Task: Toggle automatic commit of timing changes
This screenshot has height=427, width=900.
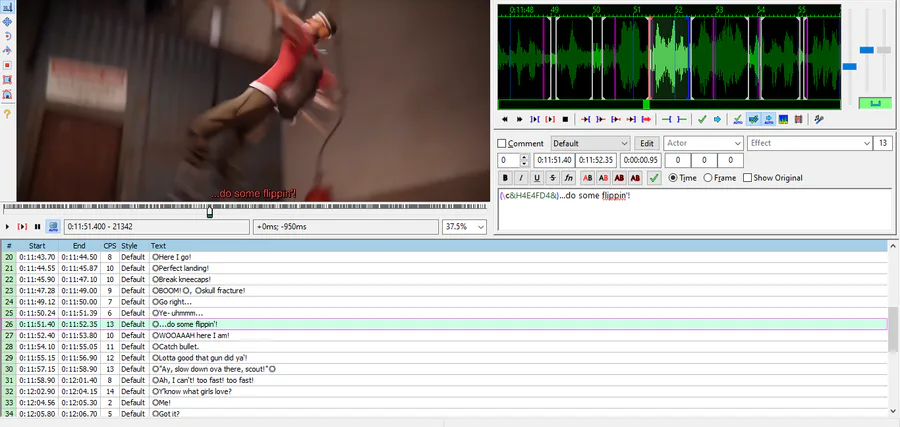Action: click(x=738, y=119)
